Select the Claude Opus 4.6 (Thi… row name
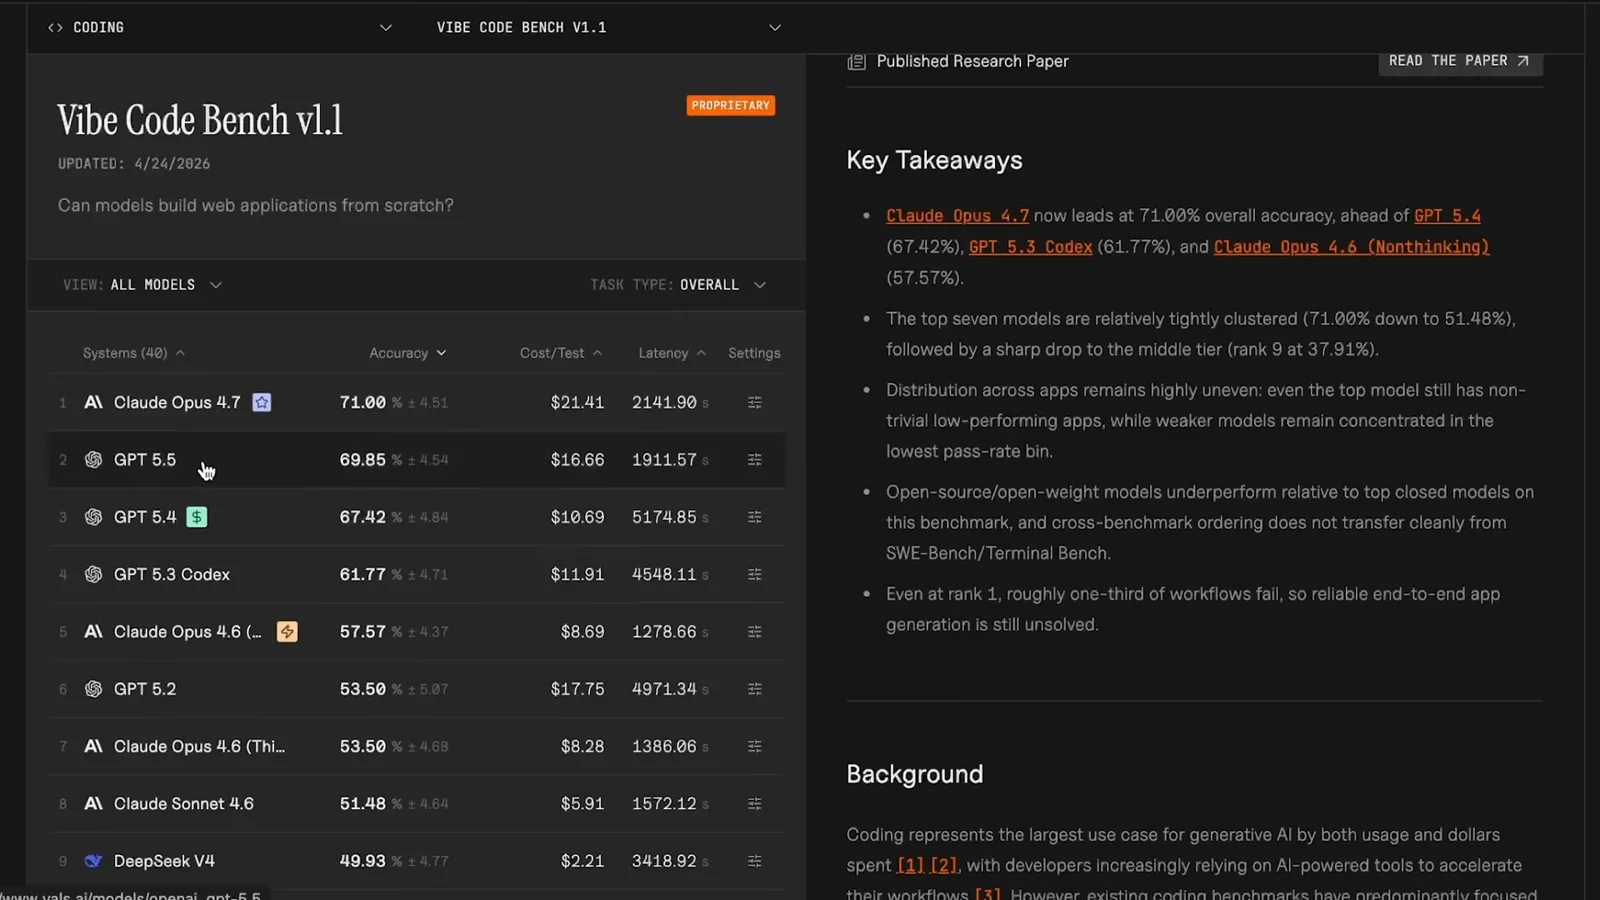This screenshot has width=1600, height=900. 199,747
